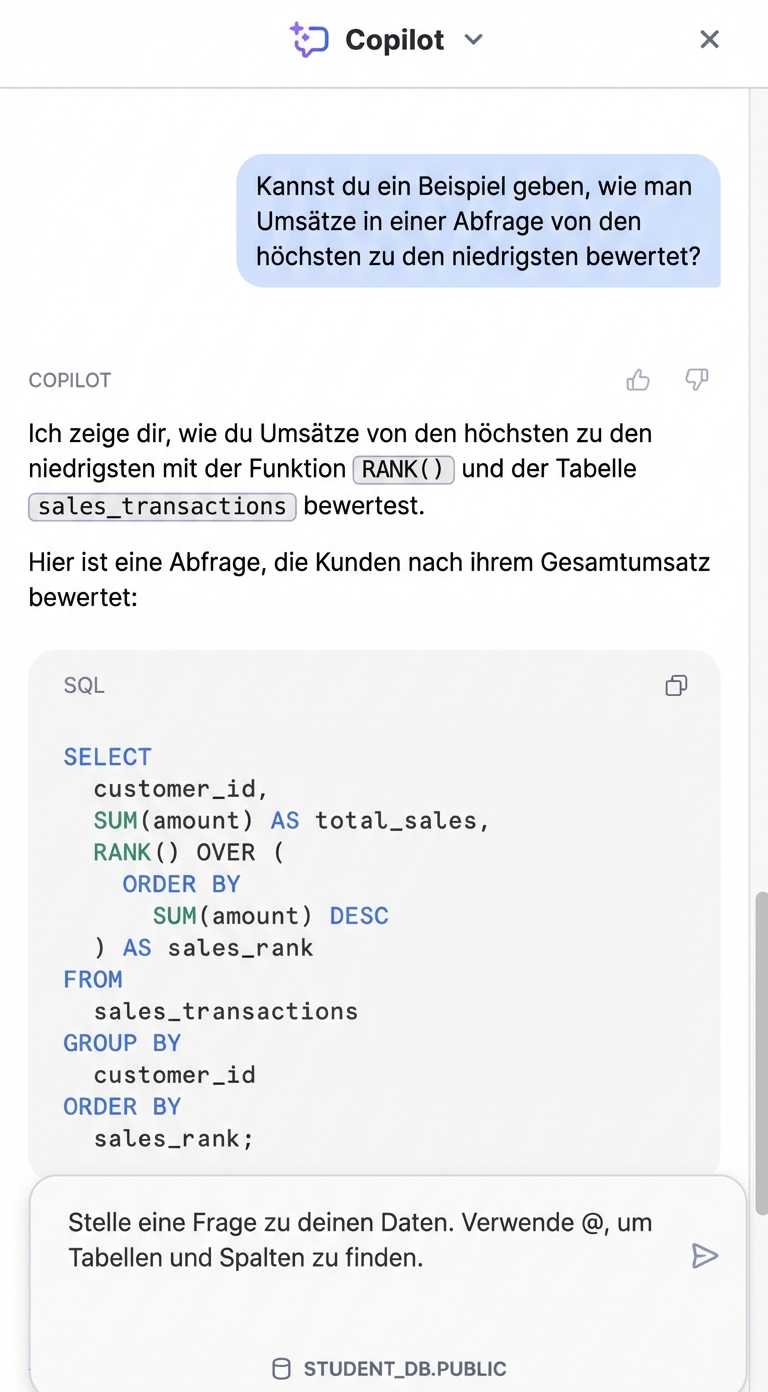The height and width of the screenshot is (1392, 768).
Task: Open the Copilot title dropdown chevron
Action: pos(473,40)
